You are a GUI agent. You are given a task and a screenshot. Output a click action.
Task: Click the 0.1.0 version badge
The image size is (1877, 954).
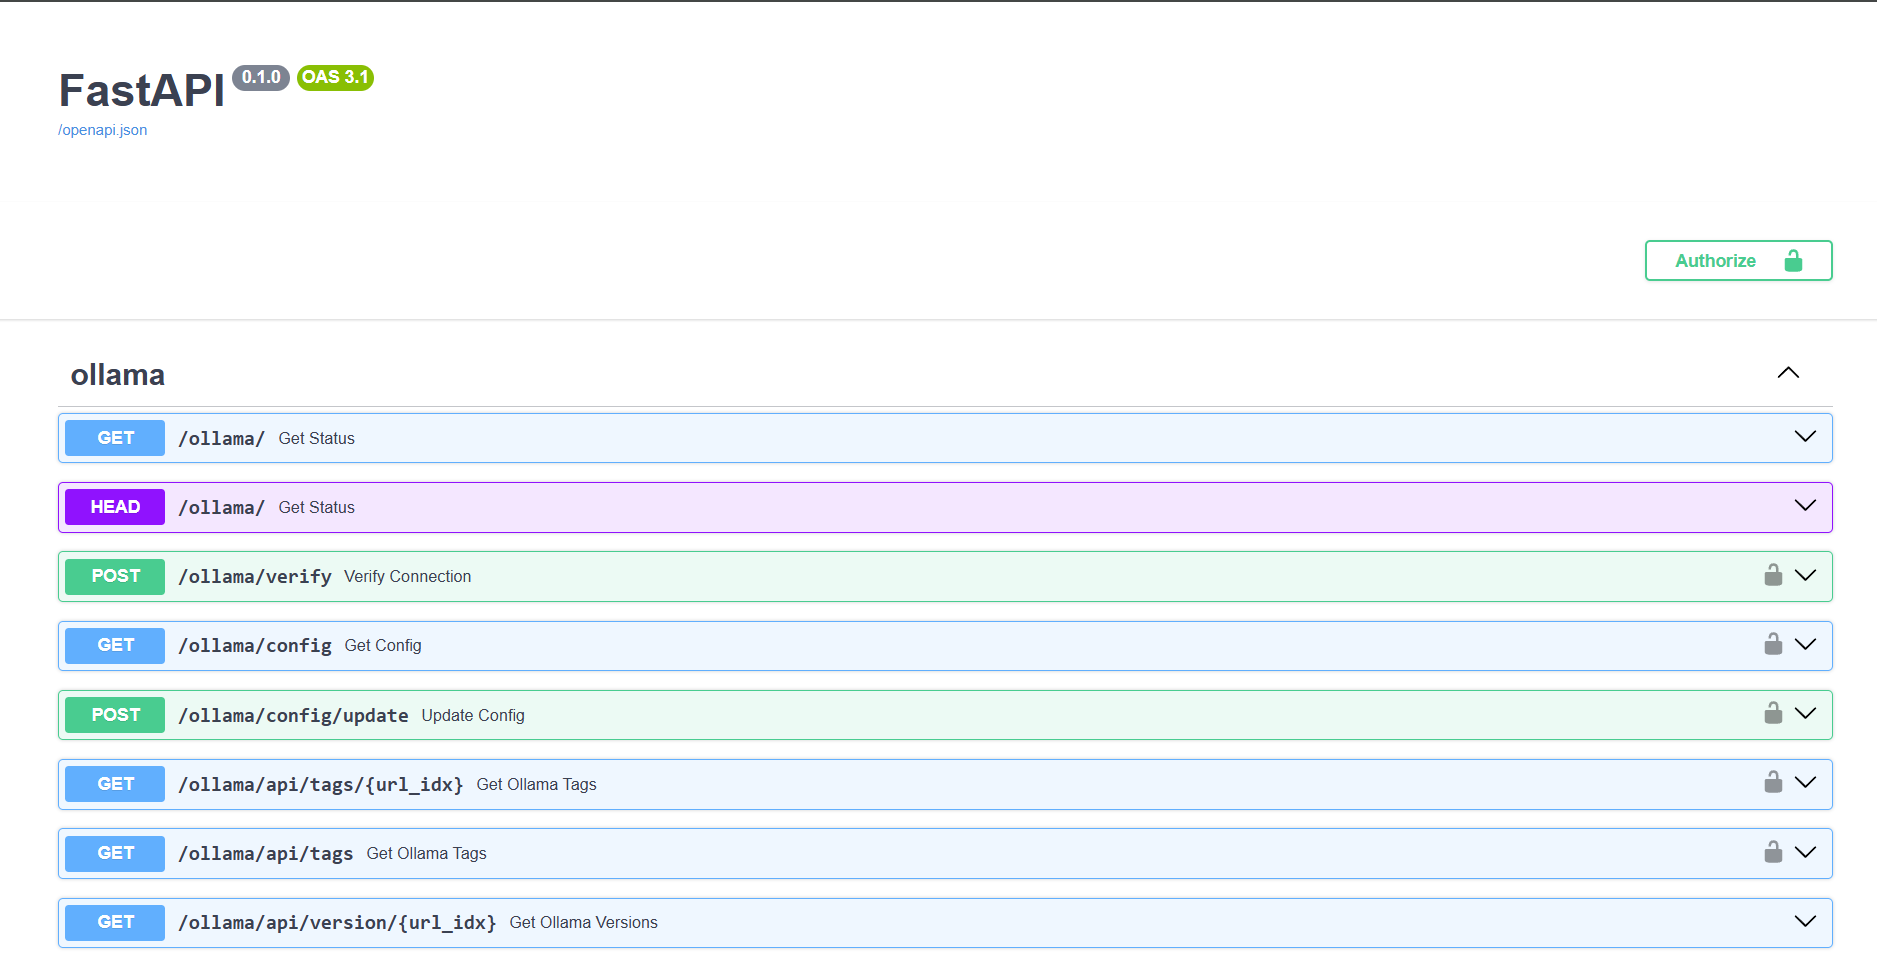click(x=261, y=77)
